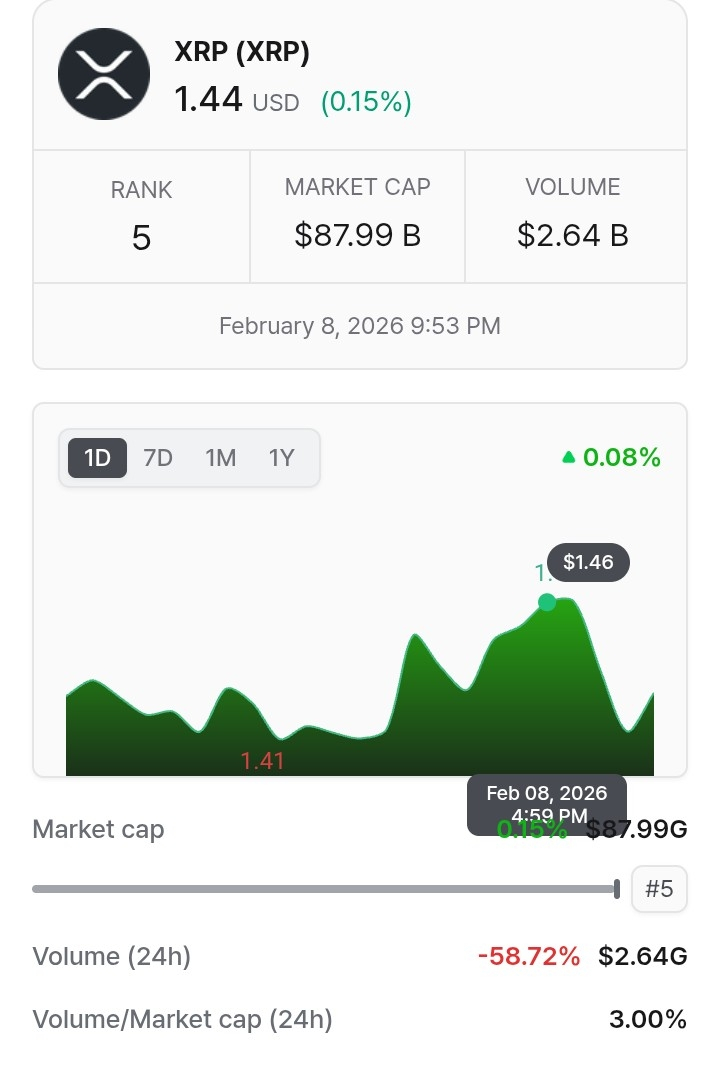
Task: Click the #5 rank badge
Action: tap(659, 889)
